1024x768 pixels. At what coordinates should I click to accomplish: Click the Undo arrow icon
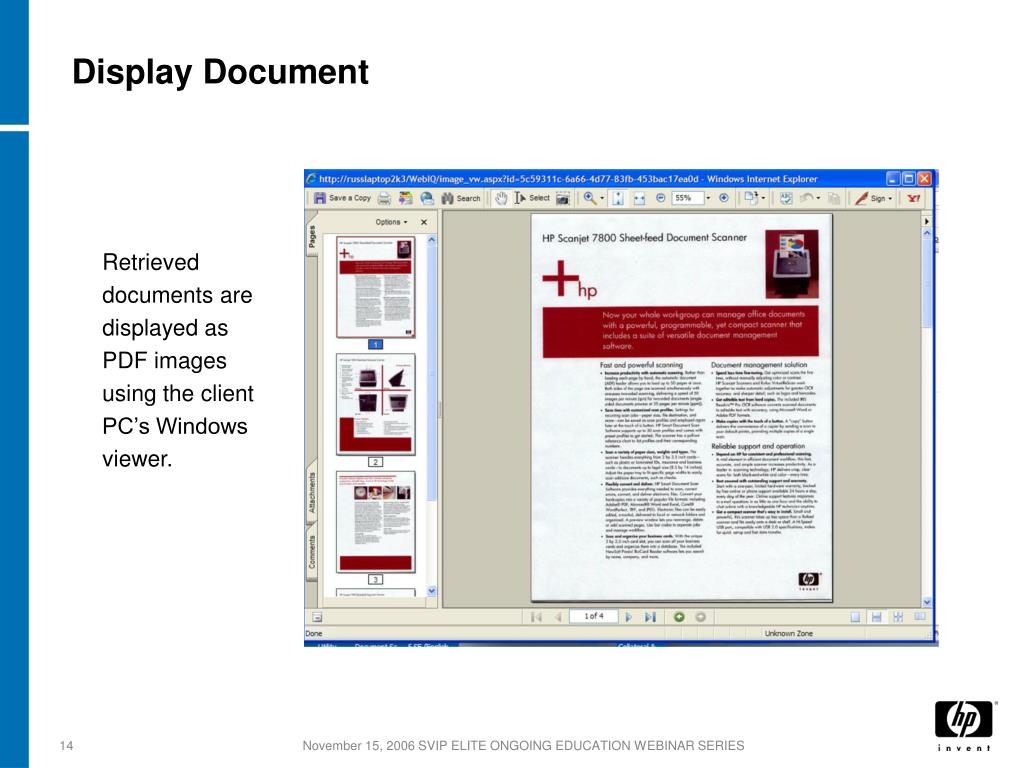click(807, 198)
